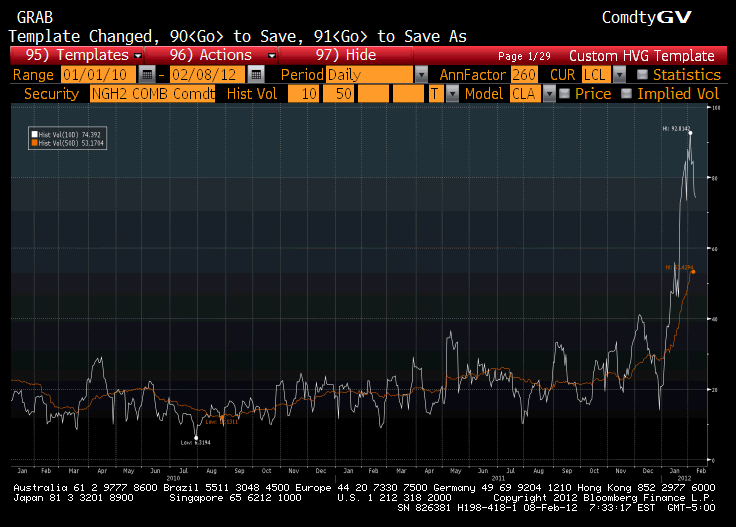Viewport: 736px width, 527px height.
Task: Click the white Hist Vol(10D) legend swatch
Action: pos(34,135)
